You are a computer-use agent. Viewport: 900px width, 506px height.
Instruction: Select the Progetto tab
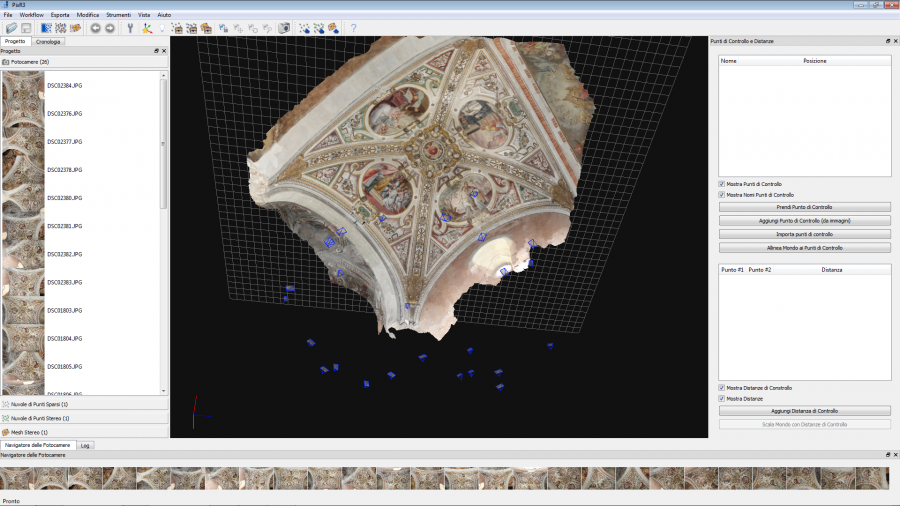[x=15, y=41]
